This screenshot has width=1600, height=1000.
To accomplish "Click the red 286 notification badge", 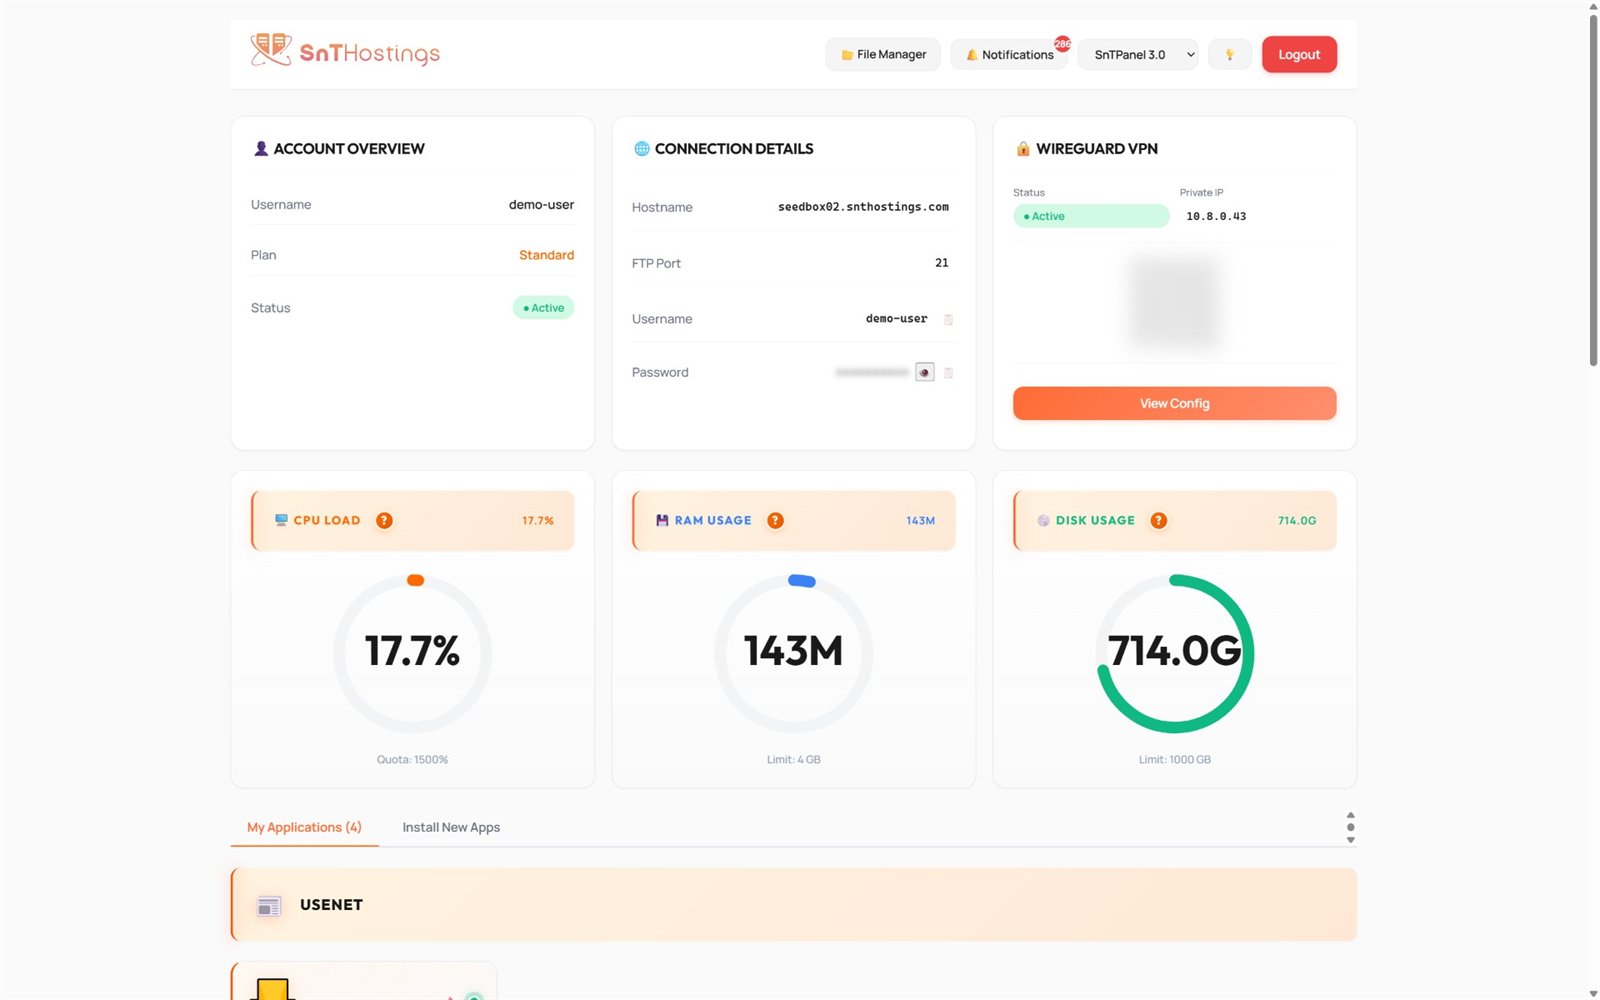I will 1062,43.
